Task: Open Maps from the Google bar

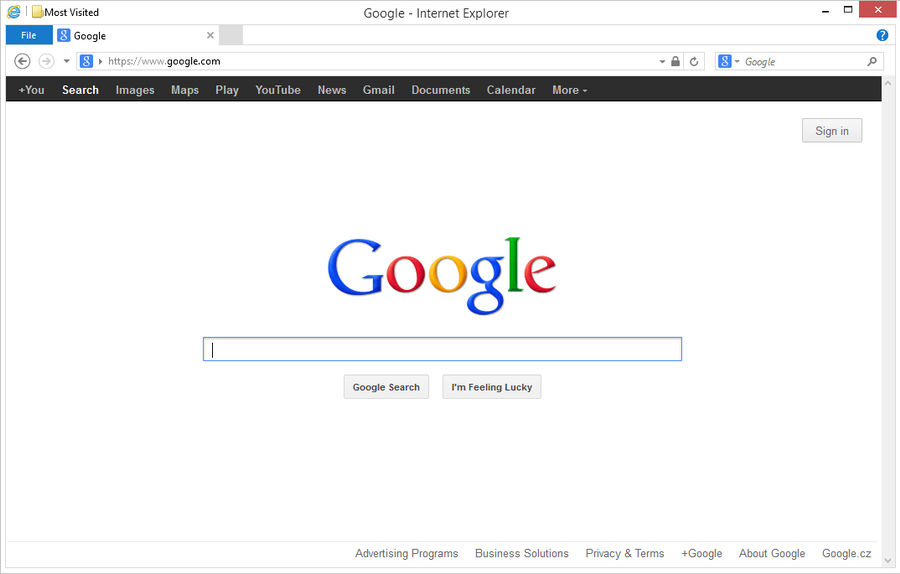Action: [x=185, y=90]
